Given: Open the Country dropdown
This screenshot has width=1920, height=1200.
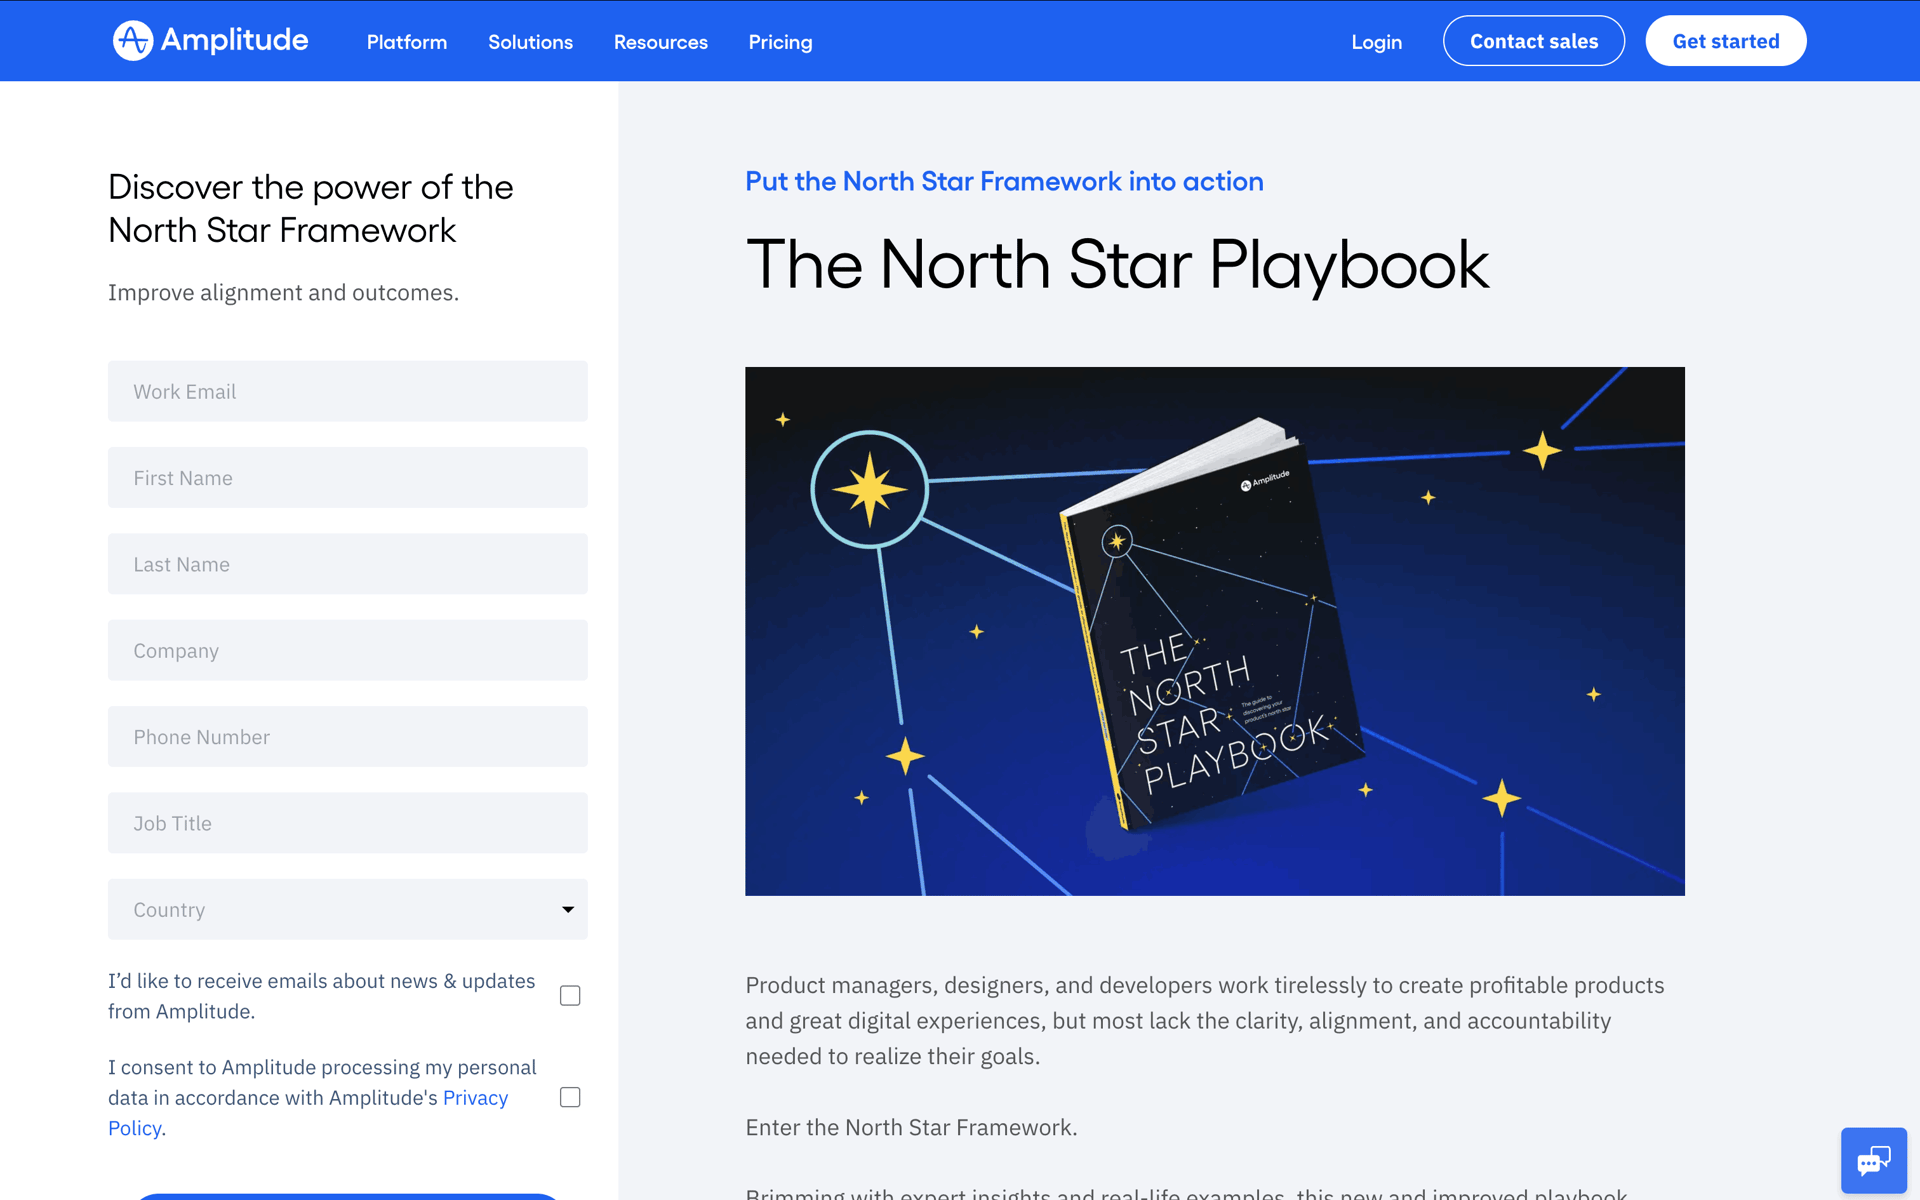Looking at the screenshot, I should pyautogui.click(x=348, y=909).
